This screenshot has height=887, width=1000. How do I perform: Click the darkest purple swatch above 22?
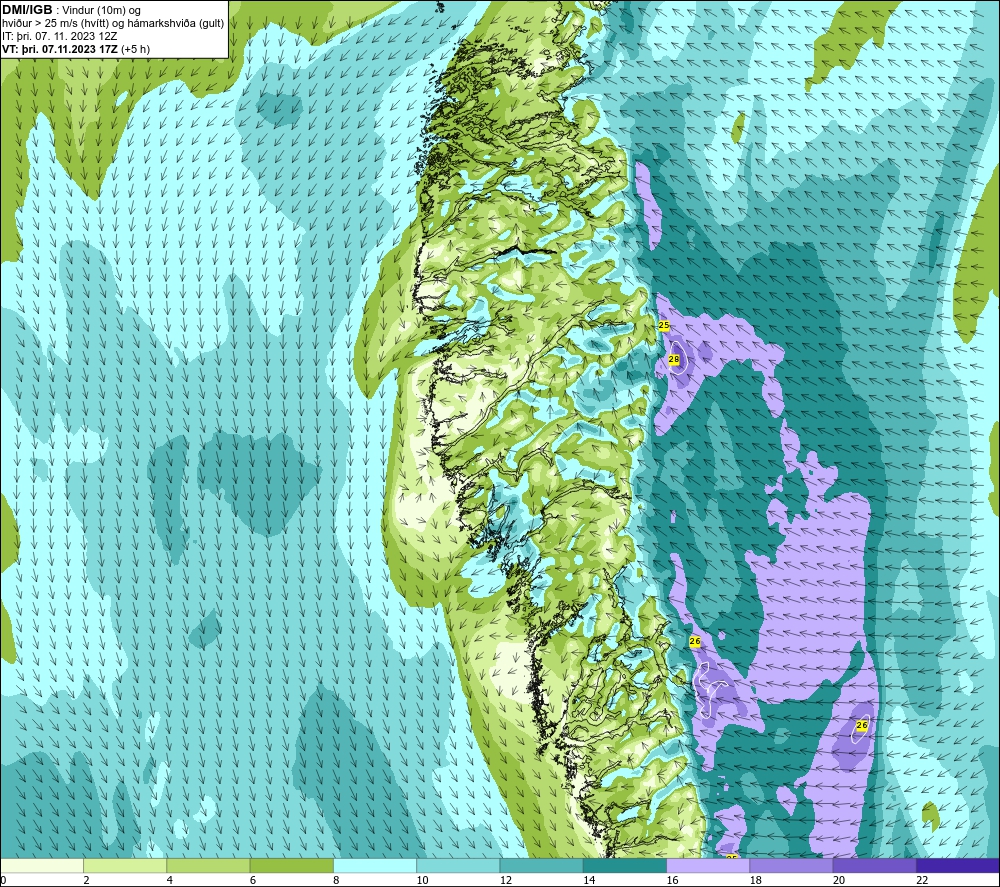[958, 865]
